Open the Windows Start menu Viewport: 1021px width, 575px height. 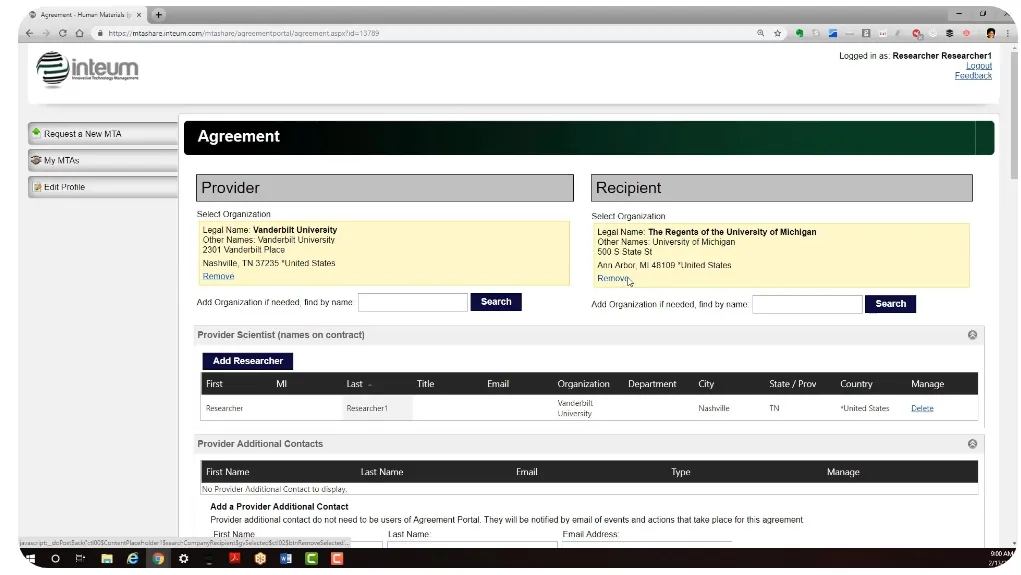tap(30, 559)
